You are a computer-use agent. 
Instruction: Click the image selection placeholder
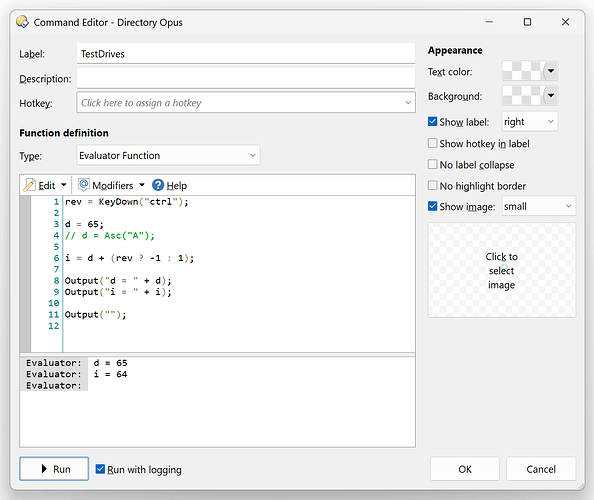click(502, 270)
